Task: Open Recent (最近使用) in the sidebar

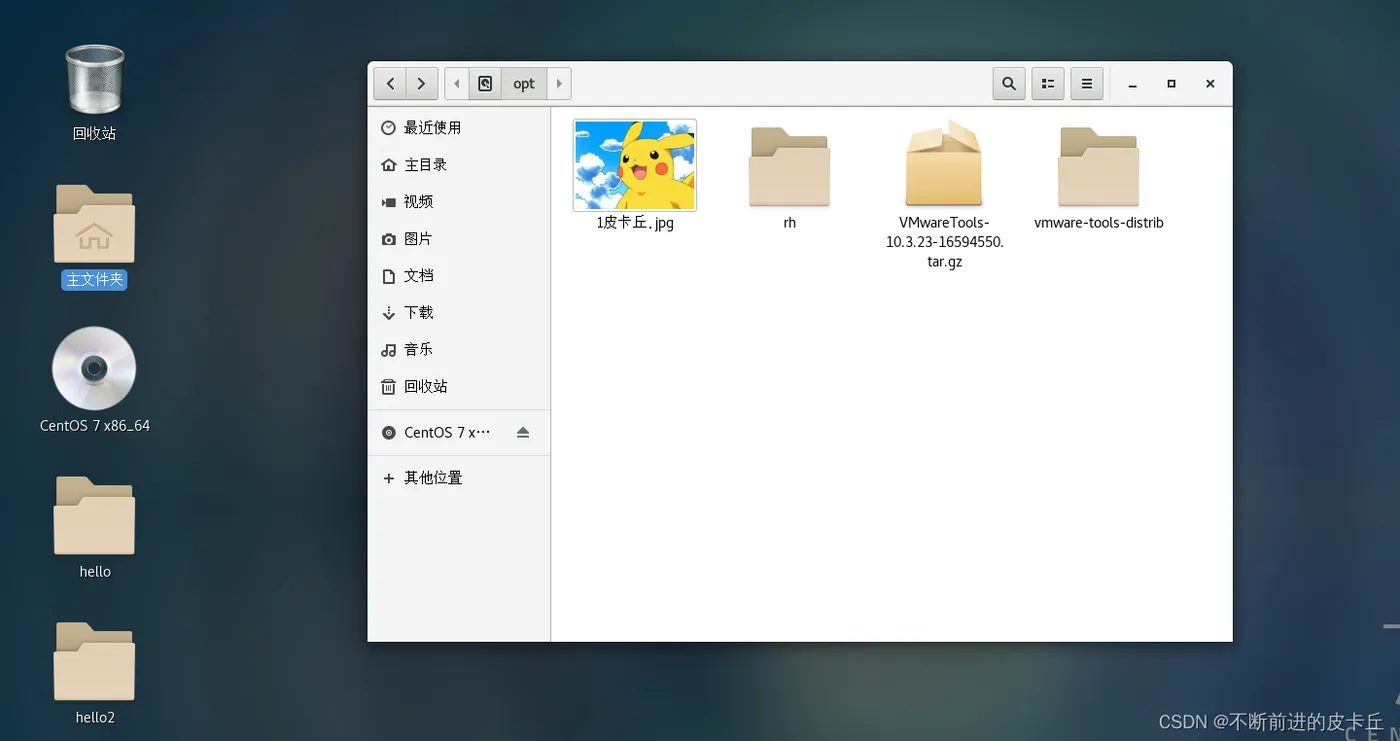Action: coord(459,128)
